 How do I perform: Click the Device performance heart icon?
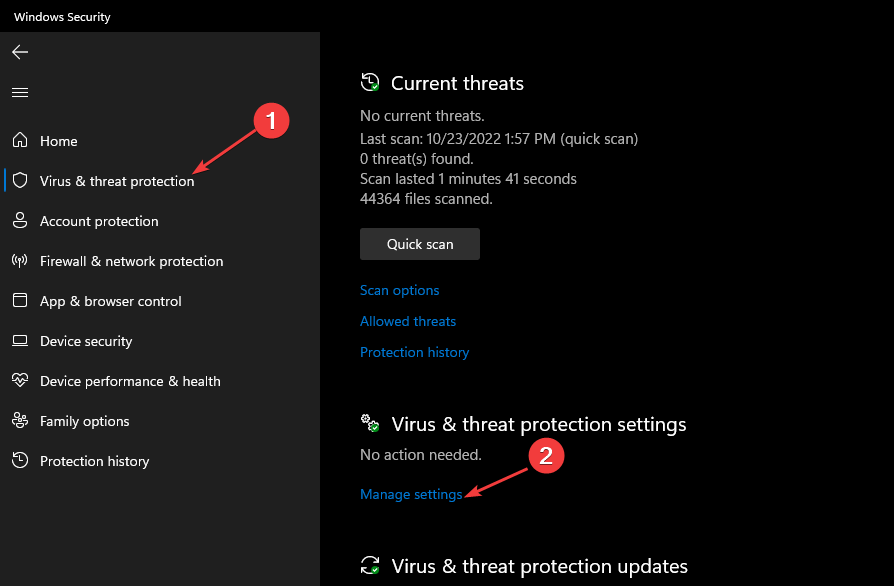coord(20,381)
